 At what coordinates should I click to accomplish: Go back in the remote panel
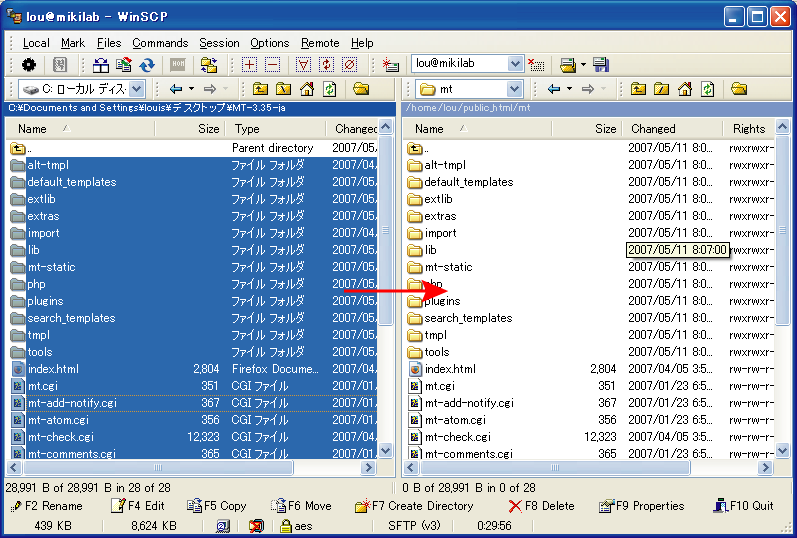point(554,89)
